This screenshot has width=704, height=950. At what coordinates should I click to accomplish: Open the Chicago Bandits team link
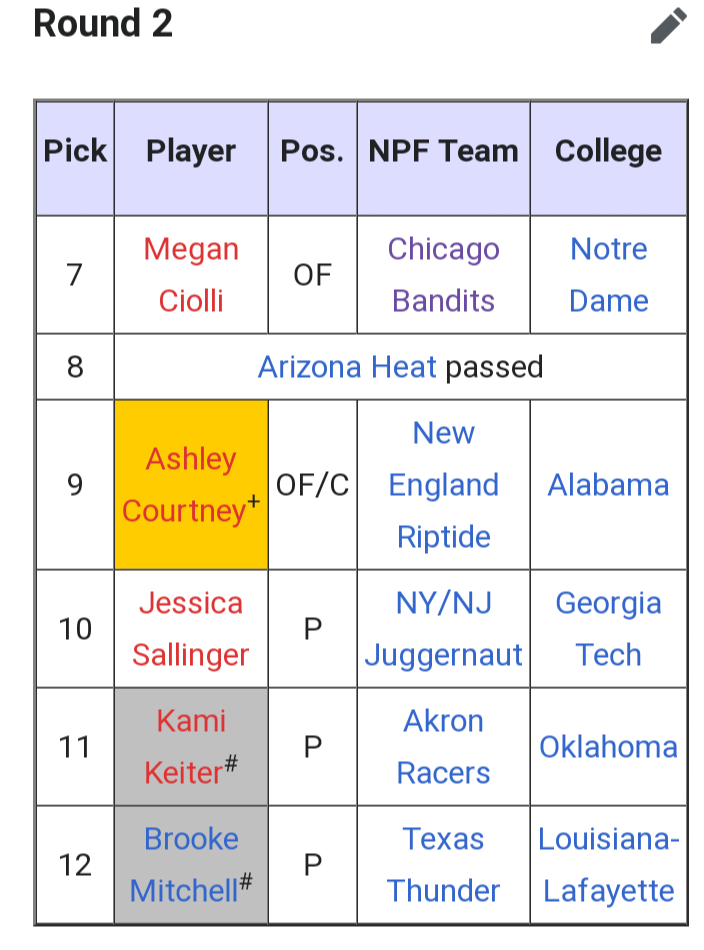[x=443, y=275]
